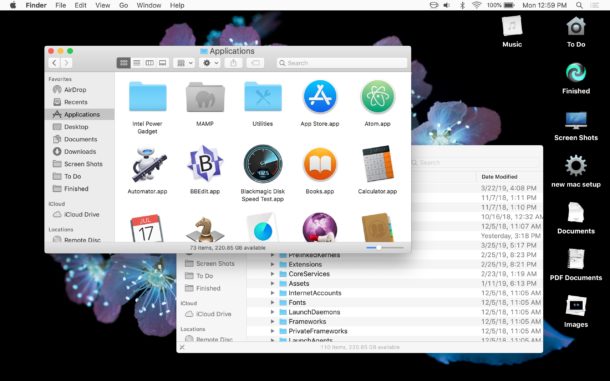The image size is (610, 381).
Task: Switch to list view
Action: 137,63
